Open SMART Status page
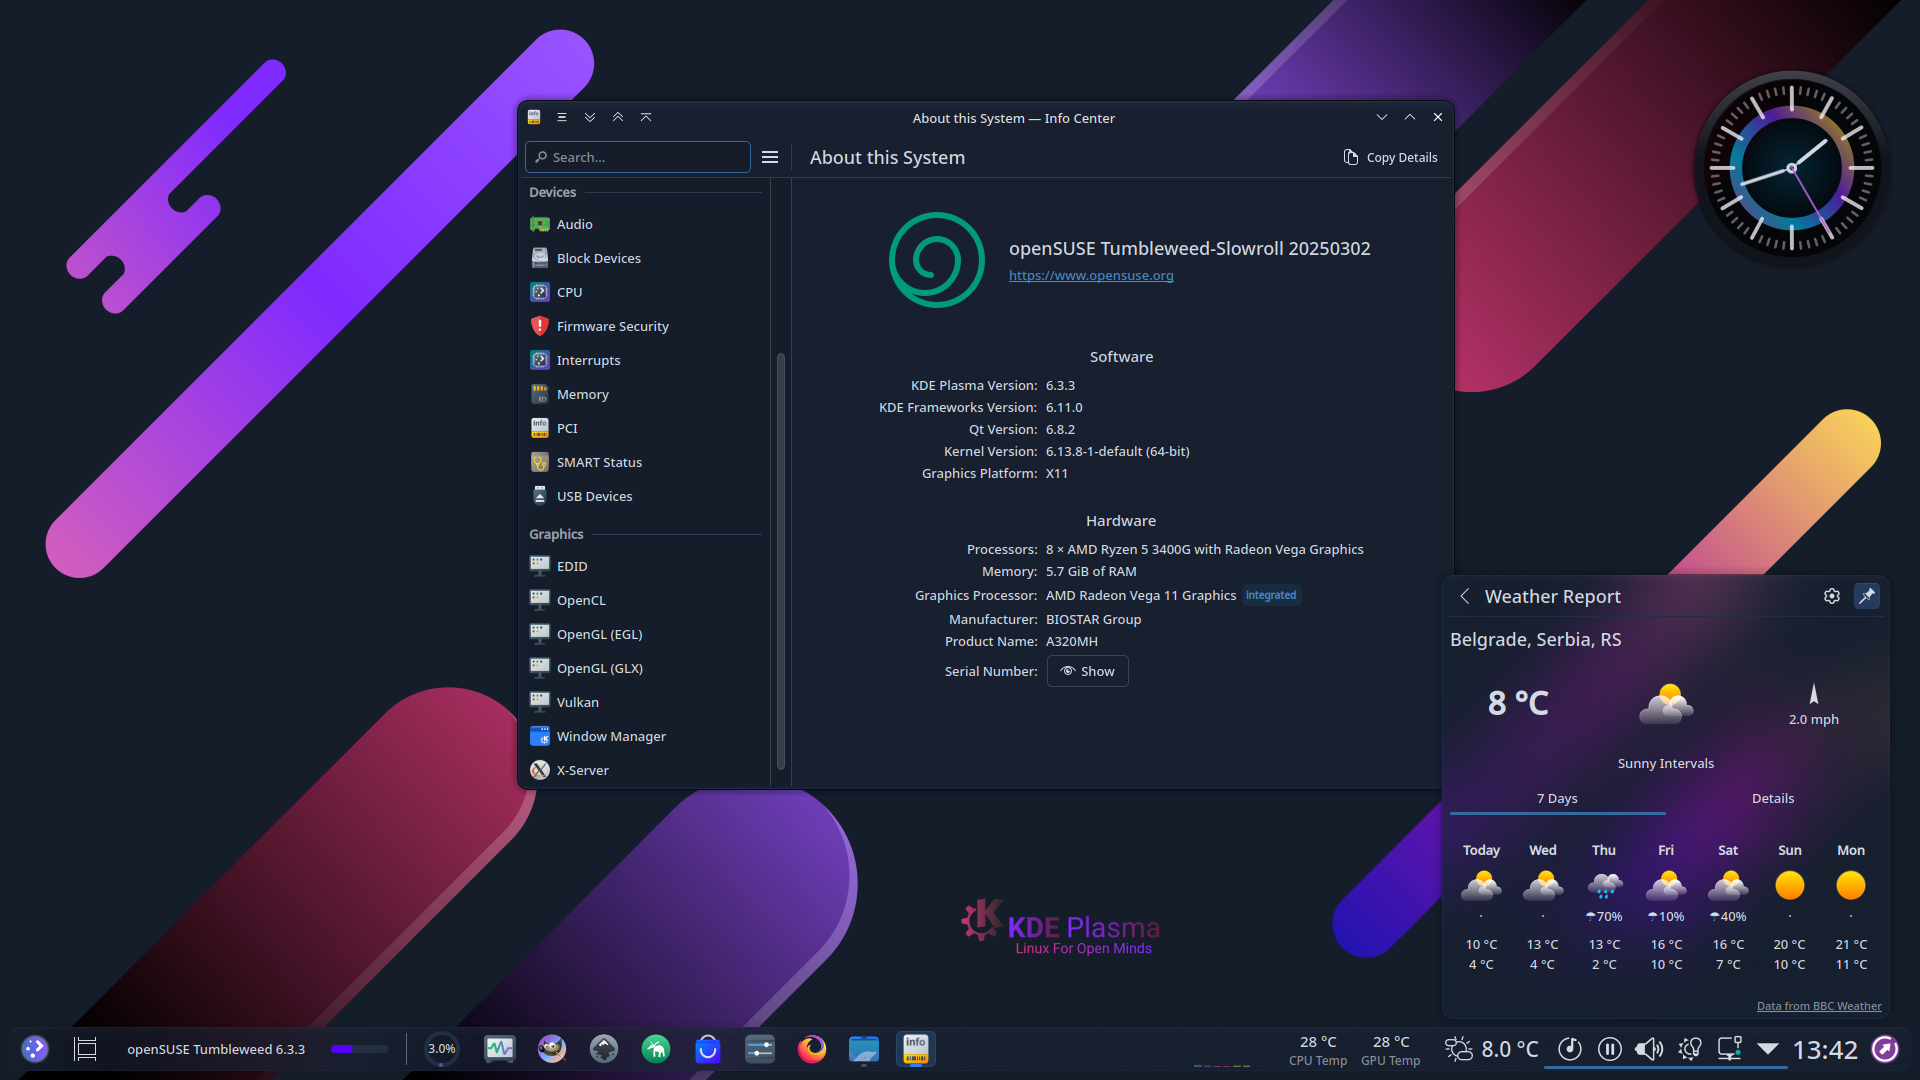 (x=644, y=462)
